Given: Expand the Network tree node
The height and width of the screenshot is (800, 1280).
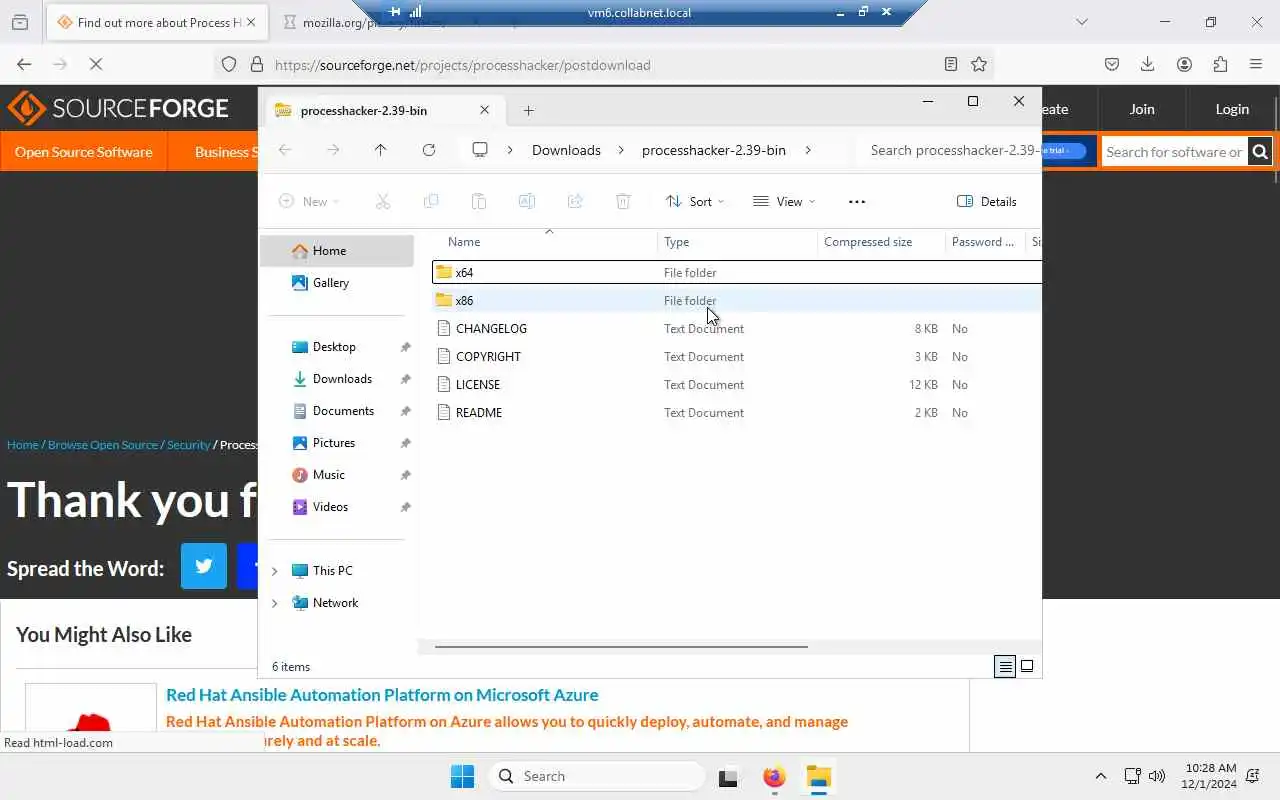Looking at the screenshot, I should [x=275, y=603].
